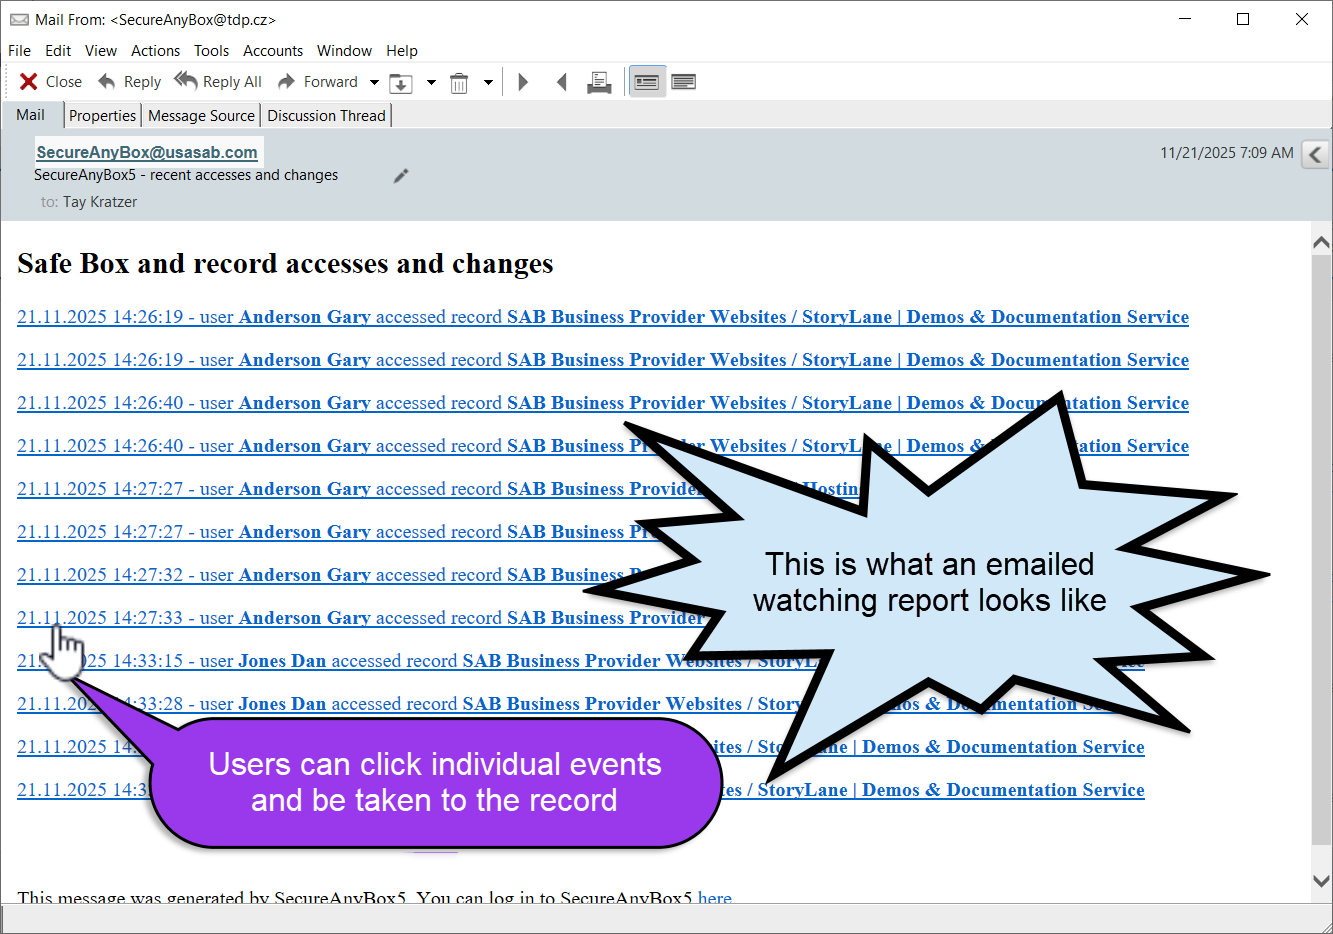1333x934 pixels.
Task: Open the Tools menu
Action: (211, 51)
